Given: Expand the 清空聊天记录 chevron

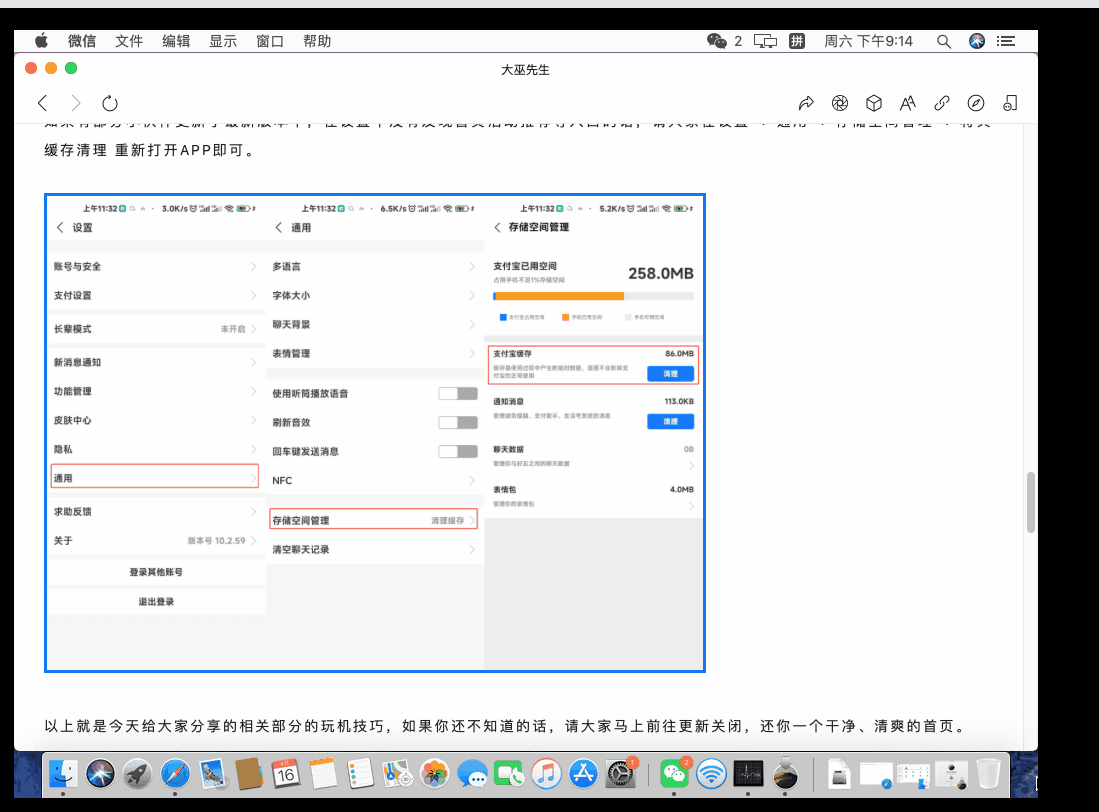Looking at the screenshot, I should (x=473, y=548).
